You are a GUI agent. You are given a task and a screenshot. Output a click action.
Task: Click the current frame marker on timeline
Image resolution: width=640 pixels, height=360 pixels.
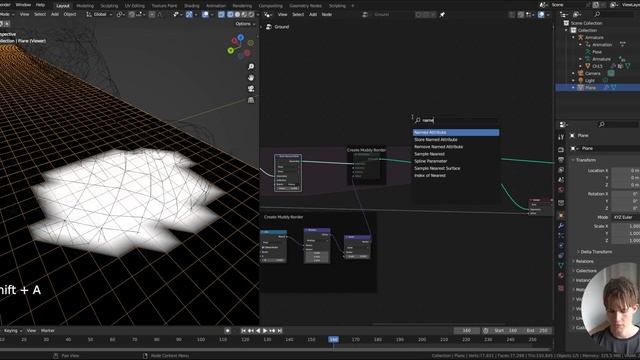(333, 340)
